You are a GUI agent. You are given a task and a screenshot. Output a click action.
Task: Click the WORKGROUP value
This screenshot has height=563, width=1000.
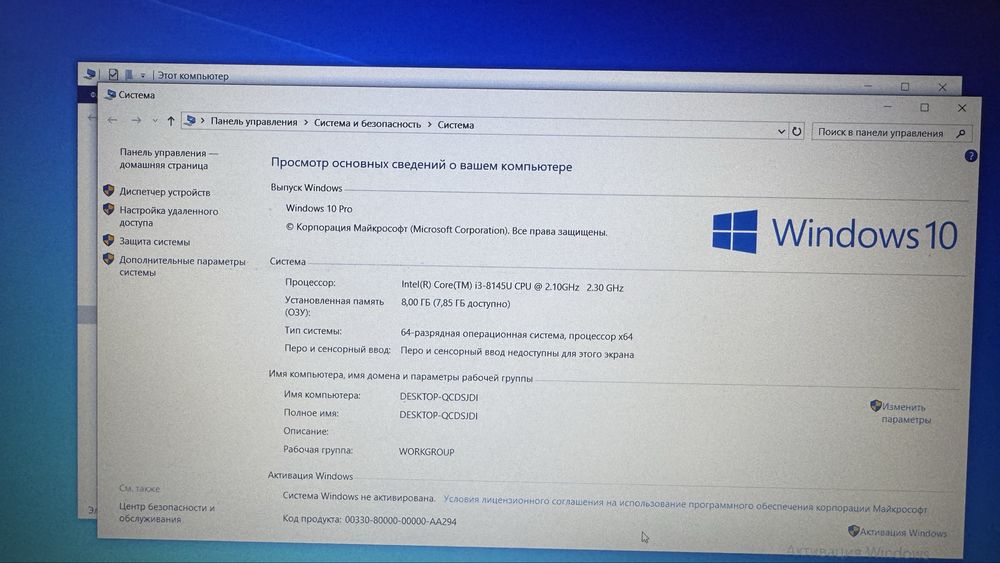[427, 451]
